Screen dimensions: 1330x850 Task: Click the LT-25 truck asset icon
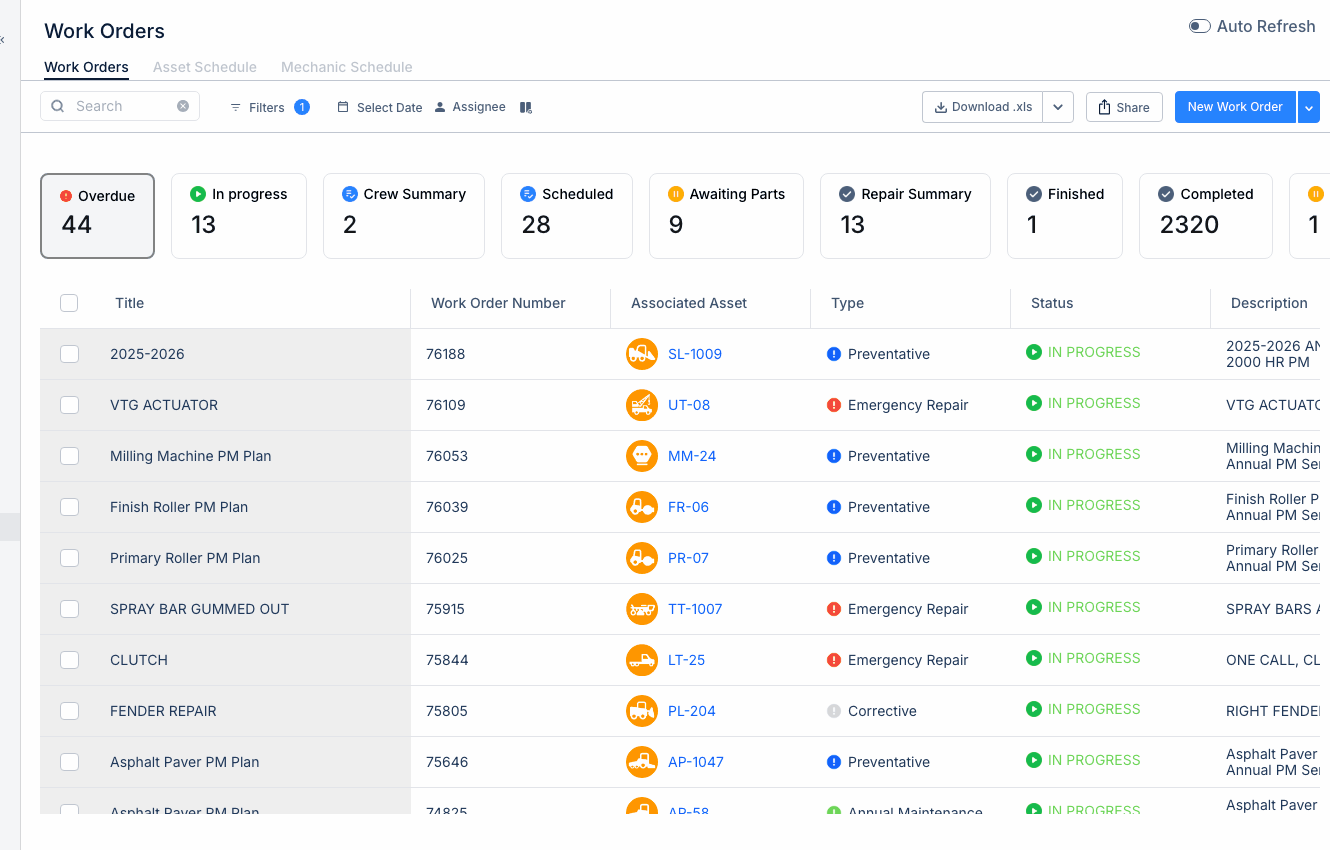(x=642, y=660)
